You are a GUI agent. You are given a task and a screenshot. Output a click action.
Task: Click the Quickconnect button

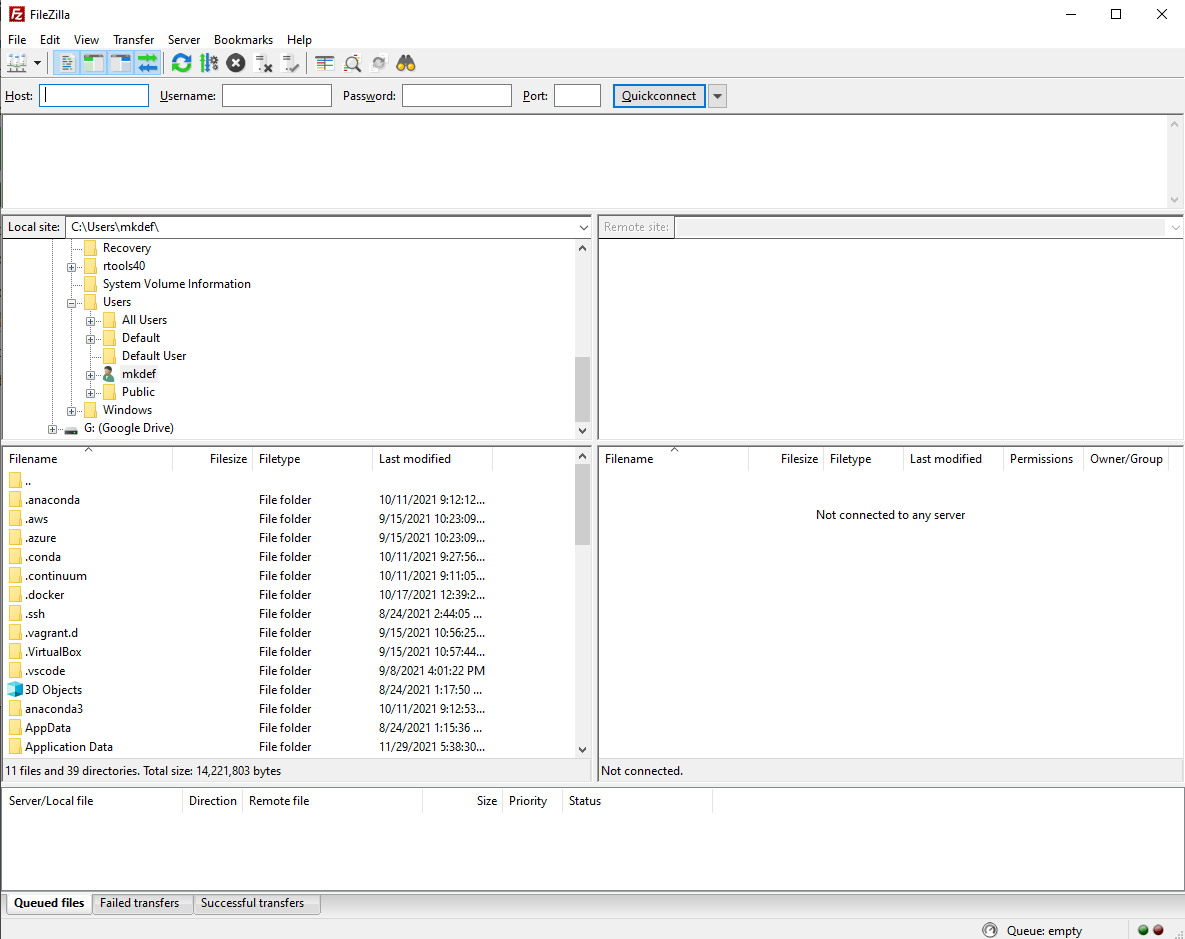click(659, 96)
